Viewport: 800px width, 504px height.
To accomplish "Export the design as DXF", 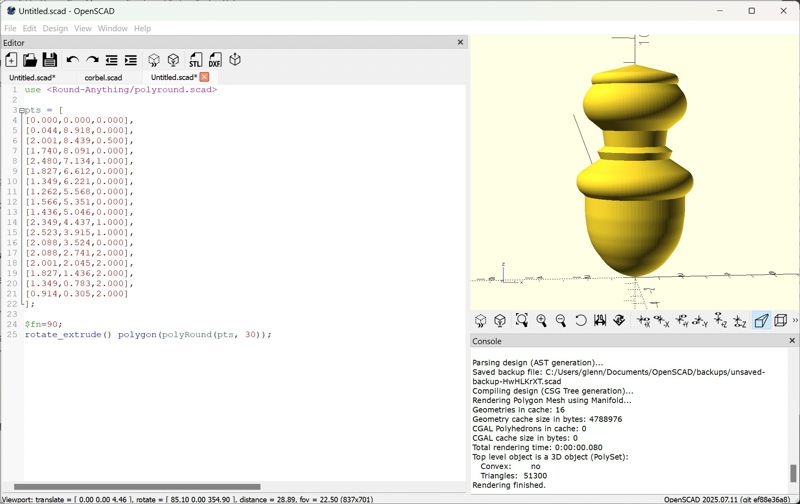I will (215, 61).
